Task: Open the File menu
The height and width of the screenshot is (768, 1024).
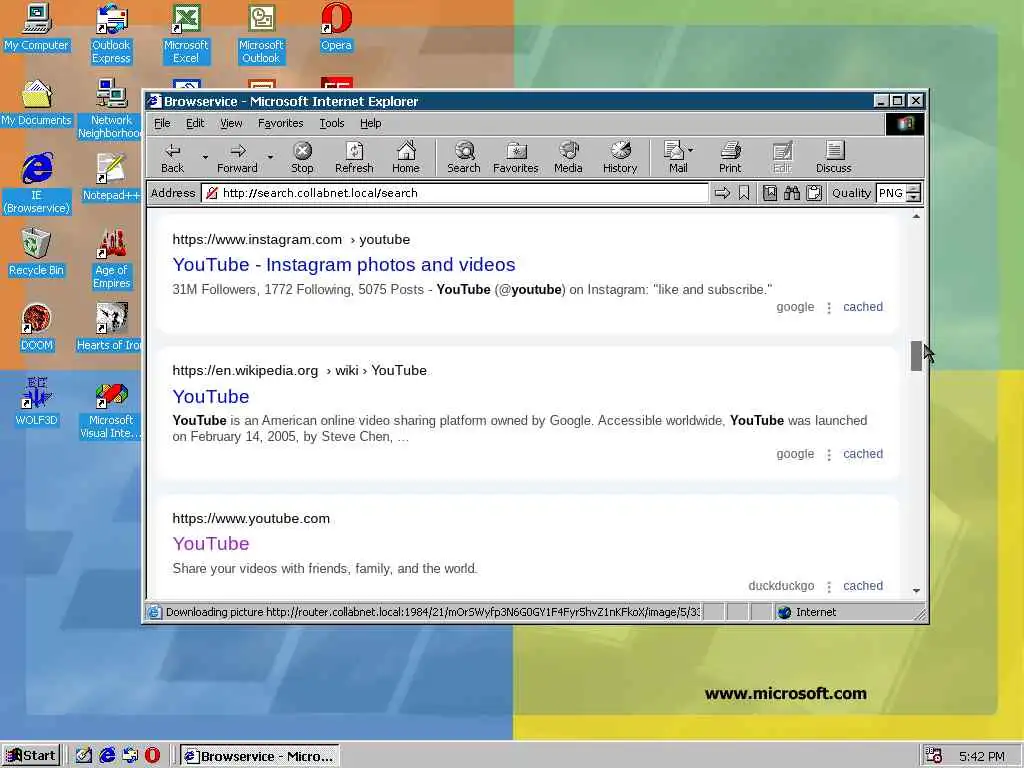Action: click(162, 123)
